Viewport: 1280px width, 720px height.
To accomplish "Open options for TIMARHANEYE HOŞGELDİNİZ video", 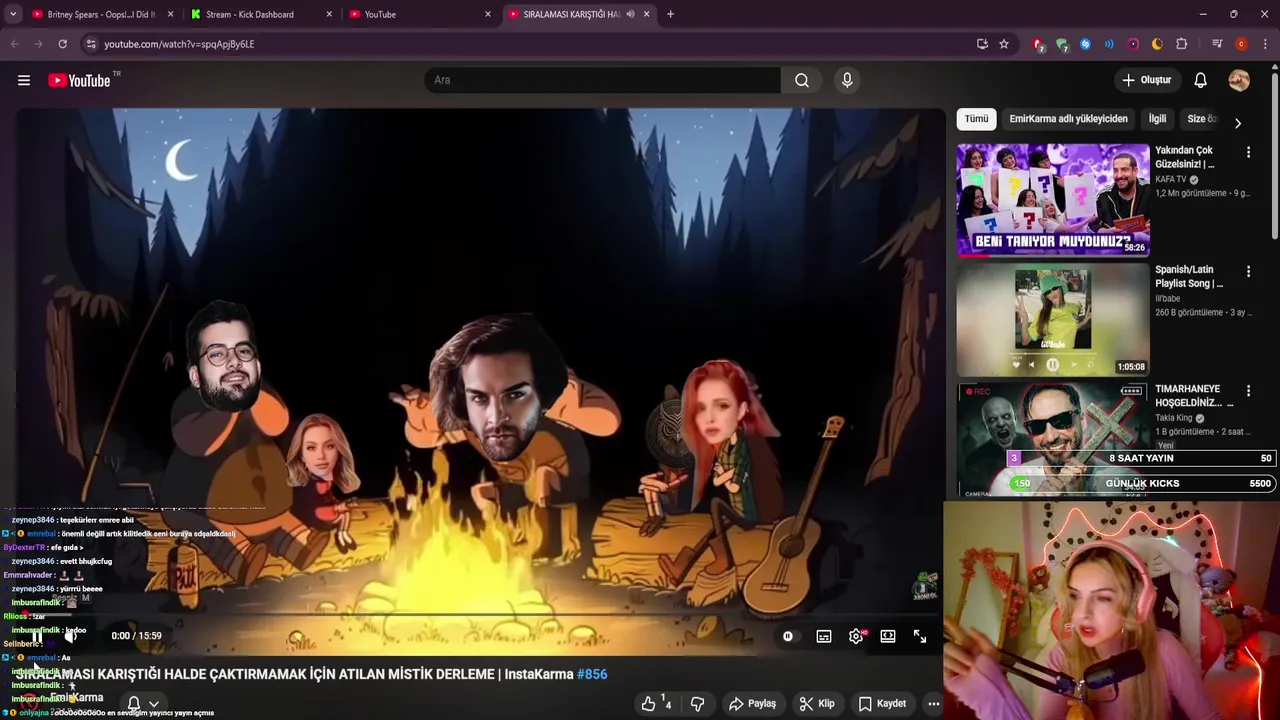I will pos(1248,390).
